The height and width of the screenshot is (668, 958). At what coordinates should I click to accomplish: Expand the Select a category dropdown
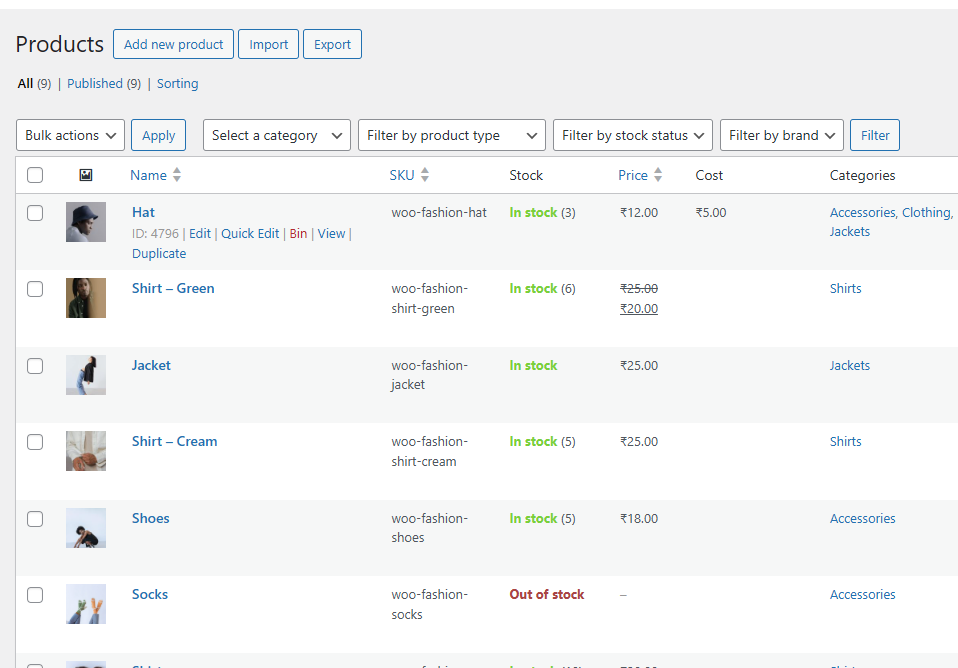[276, 135]
